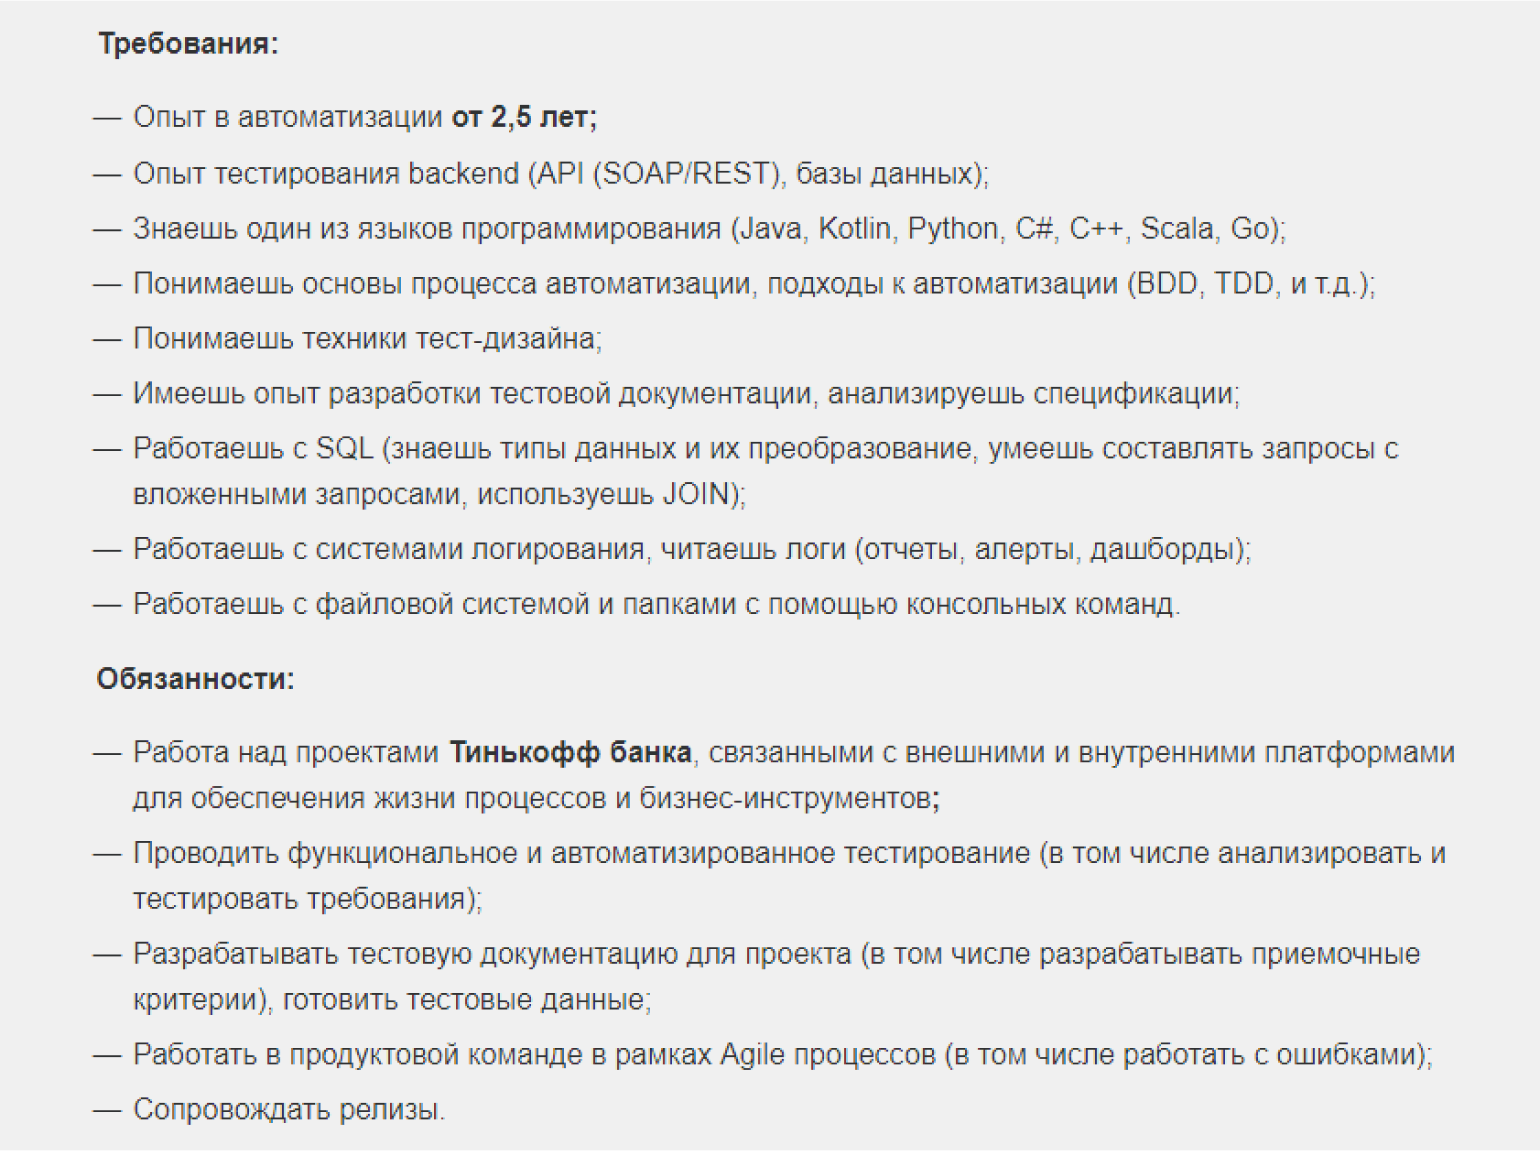Click the bold "от 2,5 лет;" text
The image size is (1540, 1151).
(x=524, y=117)
